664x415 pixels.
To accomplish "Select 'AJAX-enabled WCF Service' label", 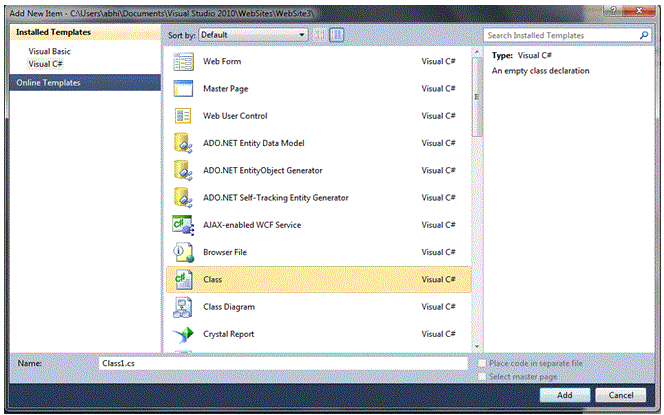I will pos(252,225).
